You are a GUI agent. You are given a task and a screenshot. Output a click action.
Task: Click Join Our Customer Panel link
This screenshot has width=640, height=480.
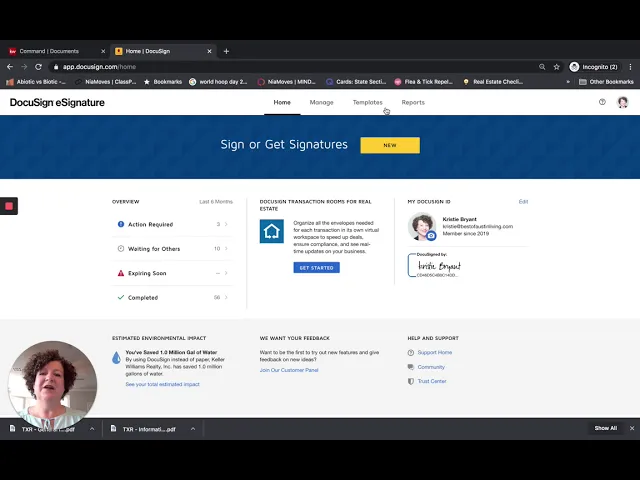pyautogui.click(x=289, y=370)
